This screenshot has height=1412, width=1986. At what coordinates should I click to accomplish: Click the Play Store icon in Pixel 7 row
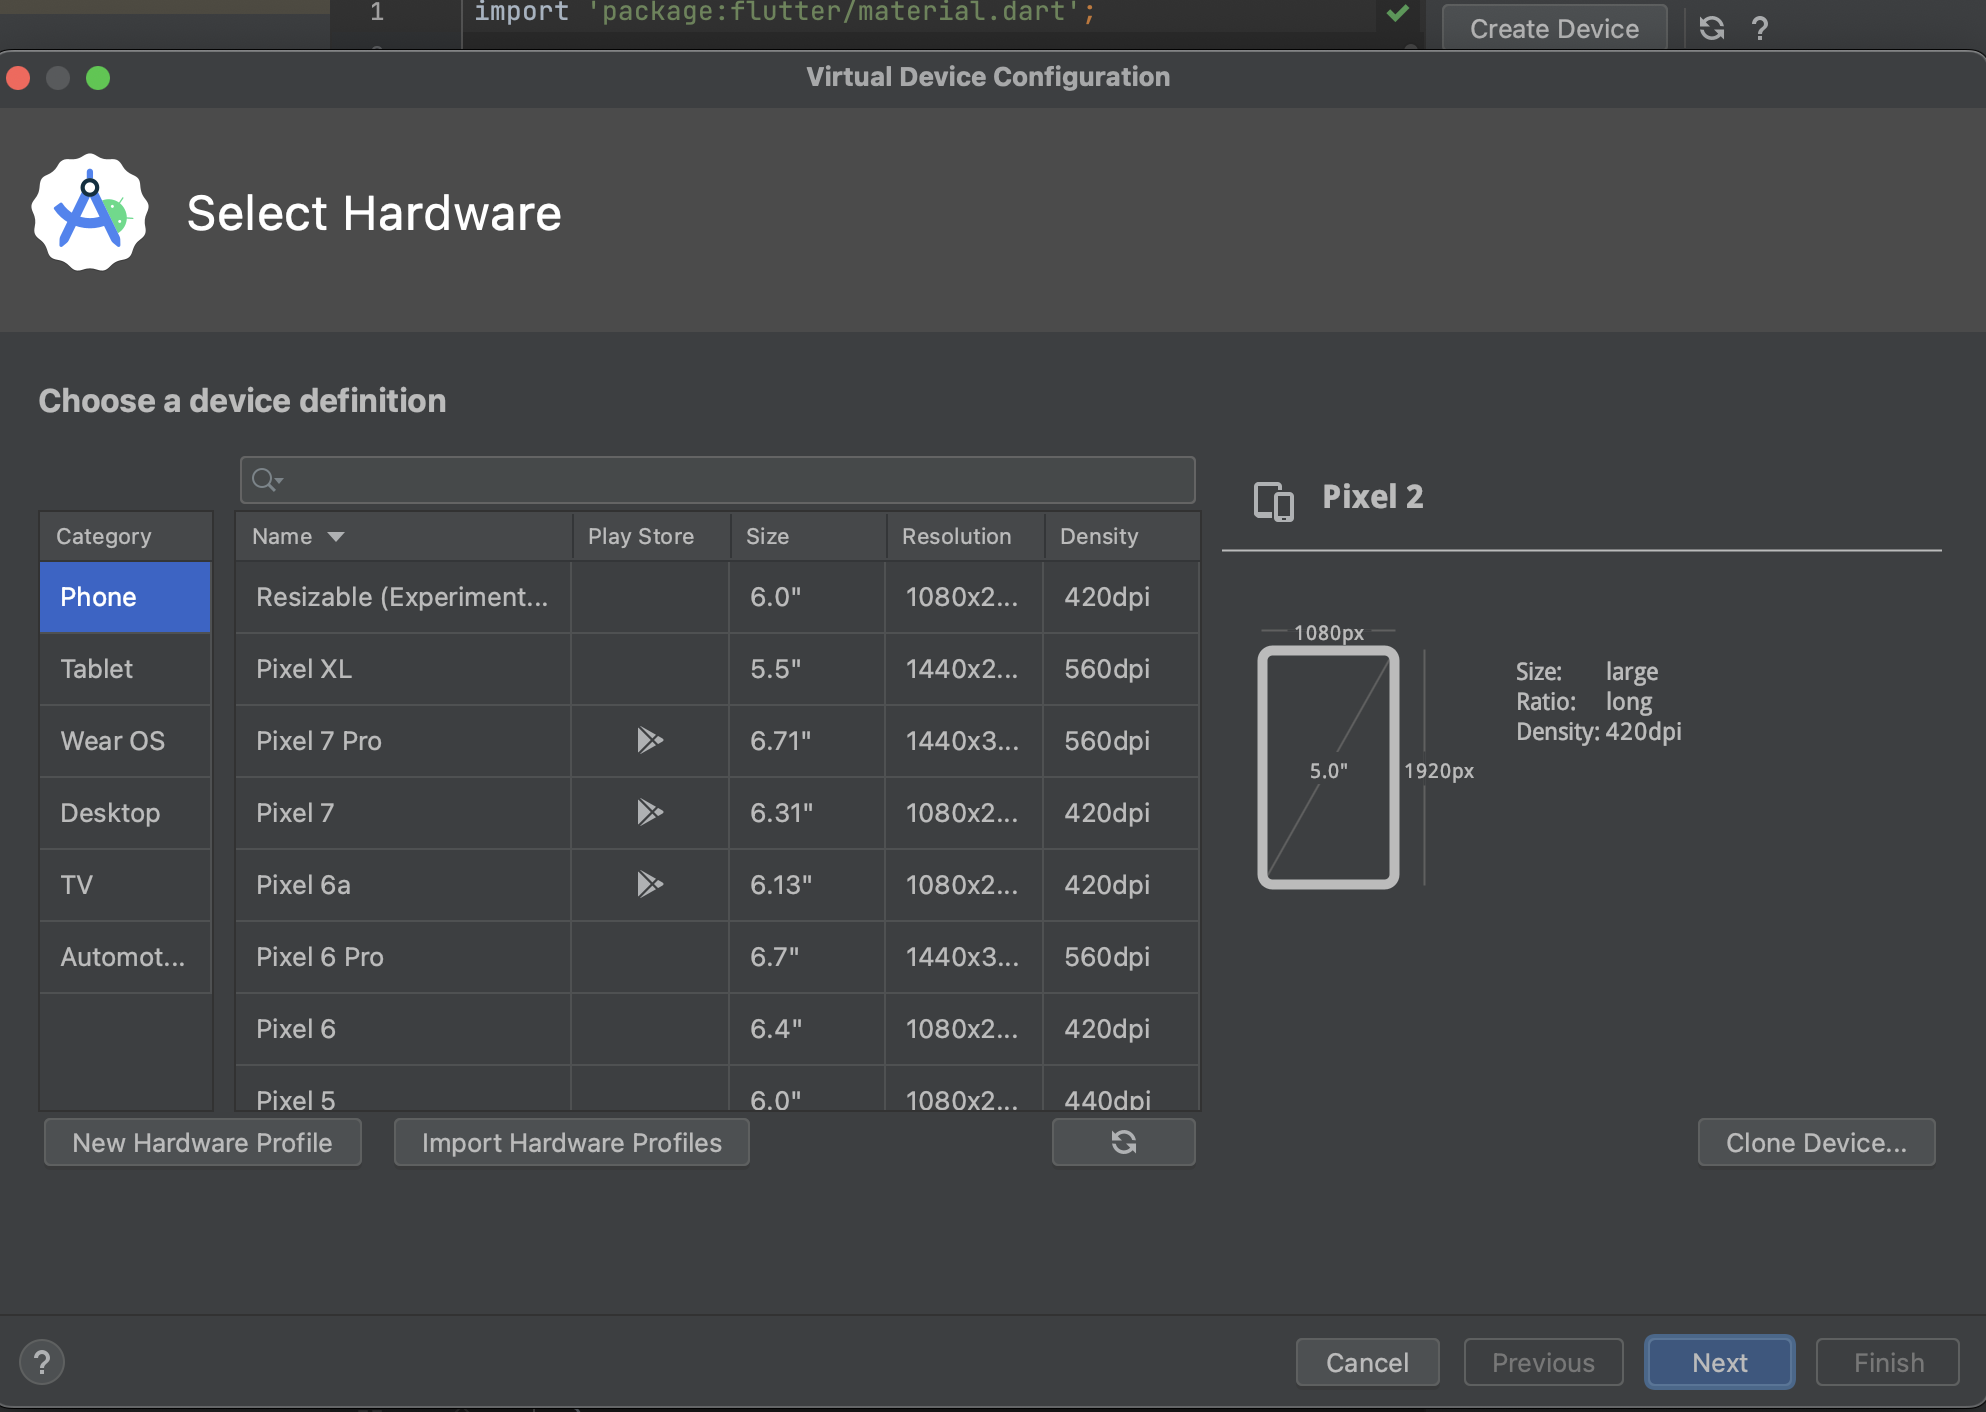click(650, 812)
